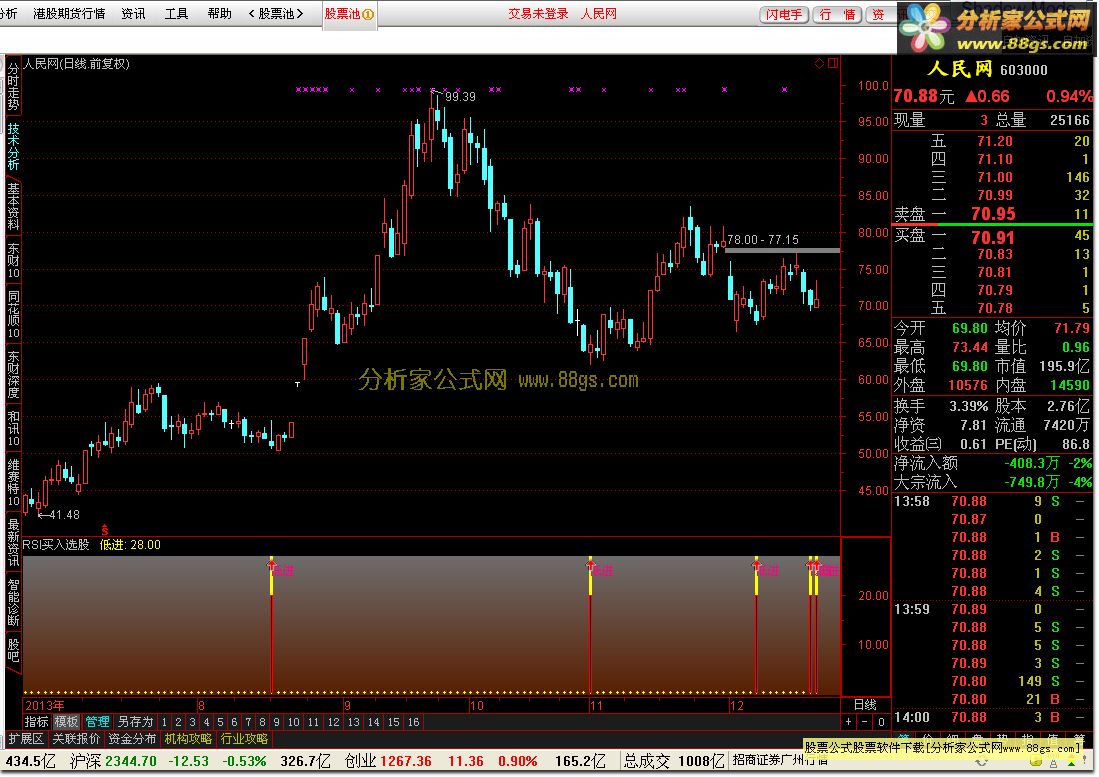Screen dimensions: 1099x777
Task: Select template number 9
Action: click(x=276, y=722)
